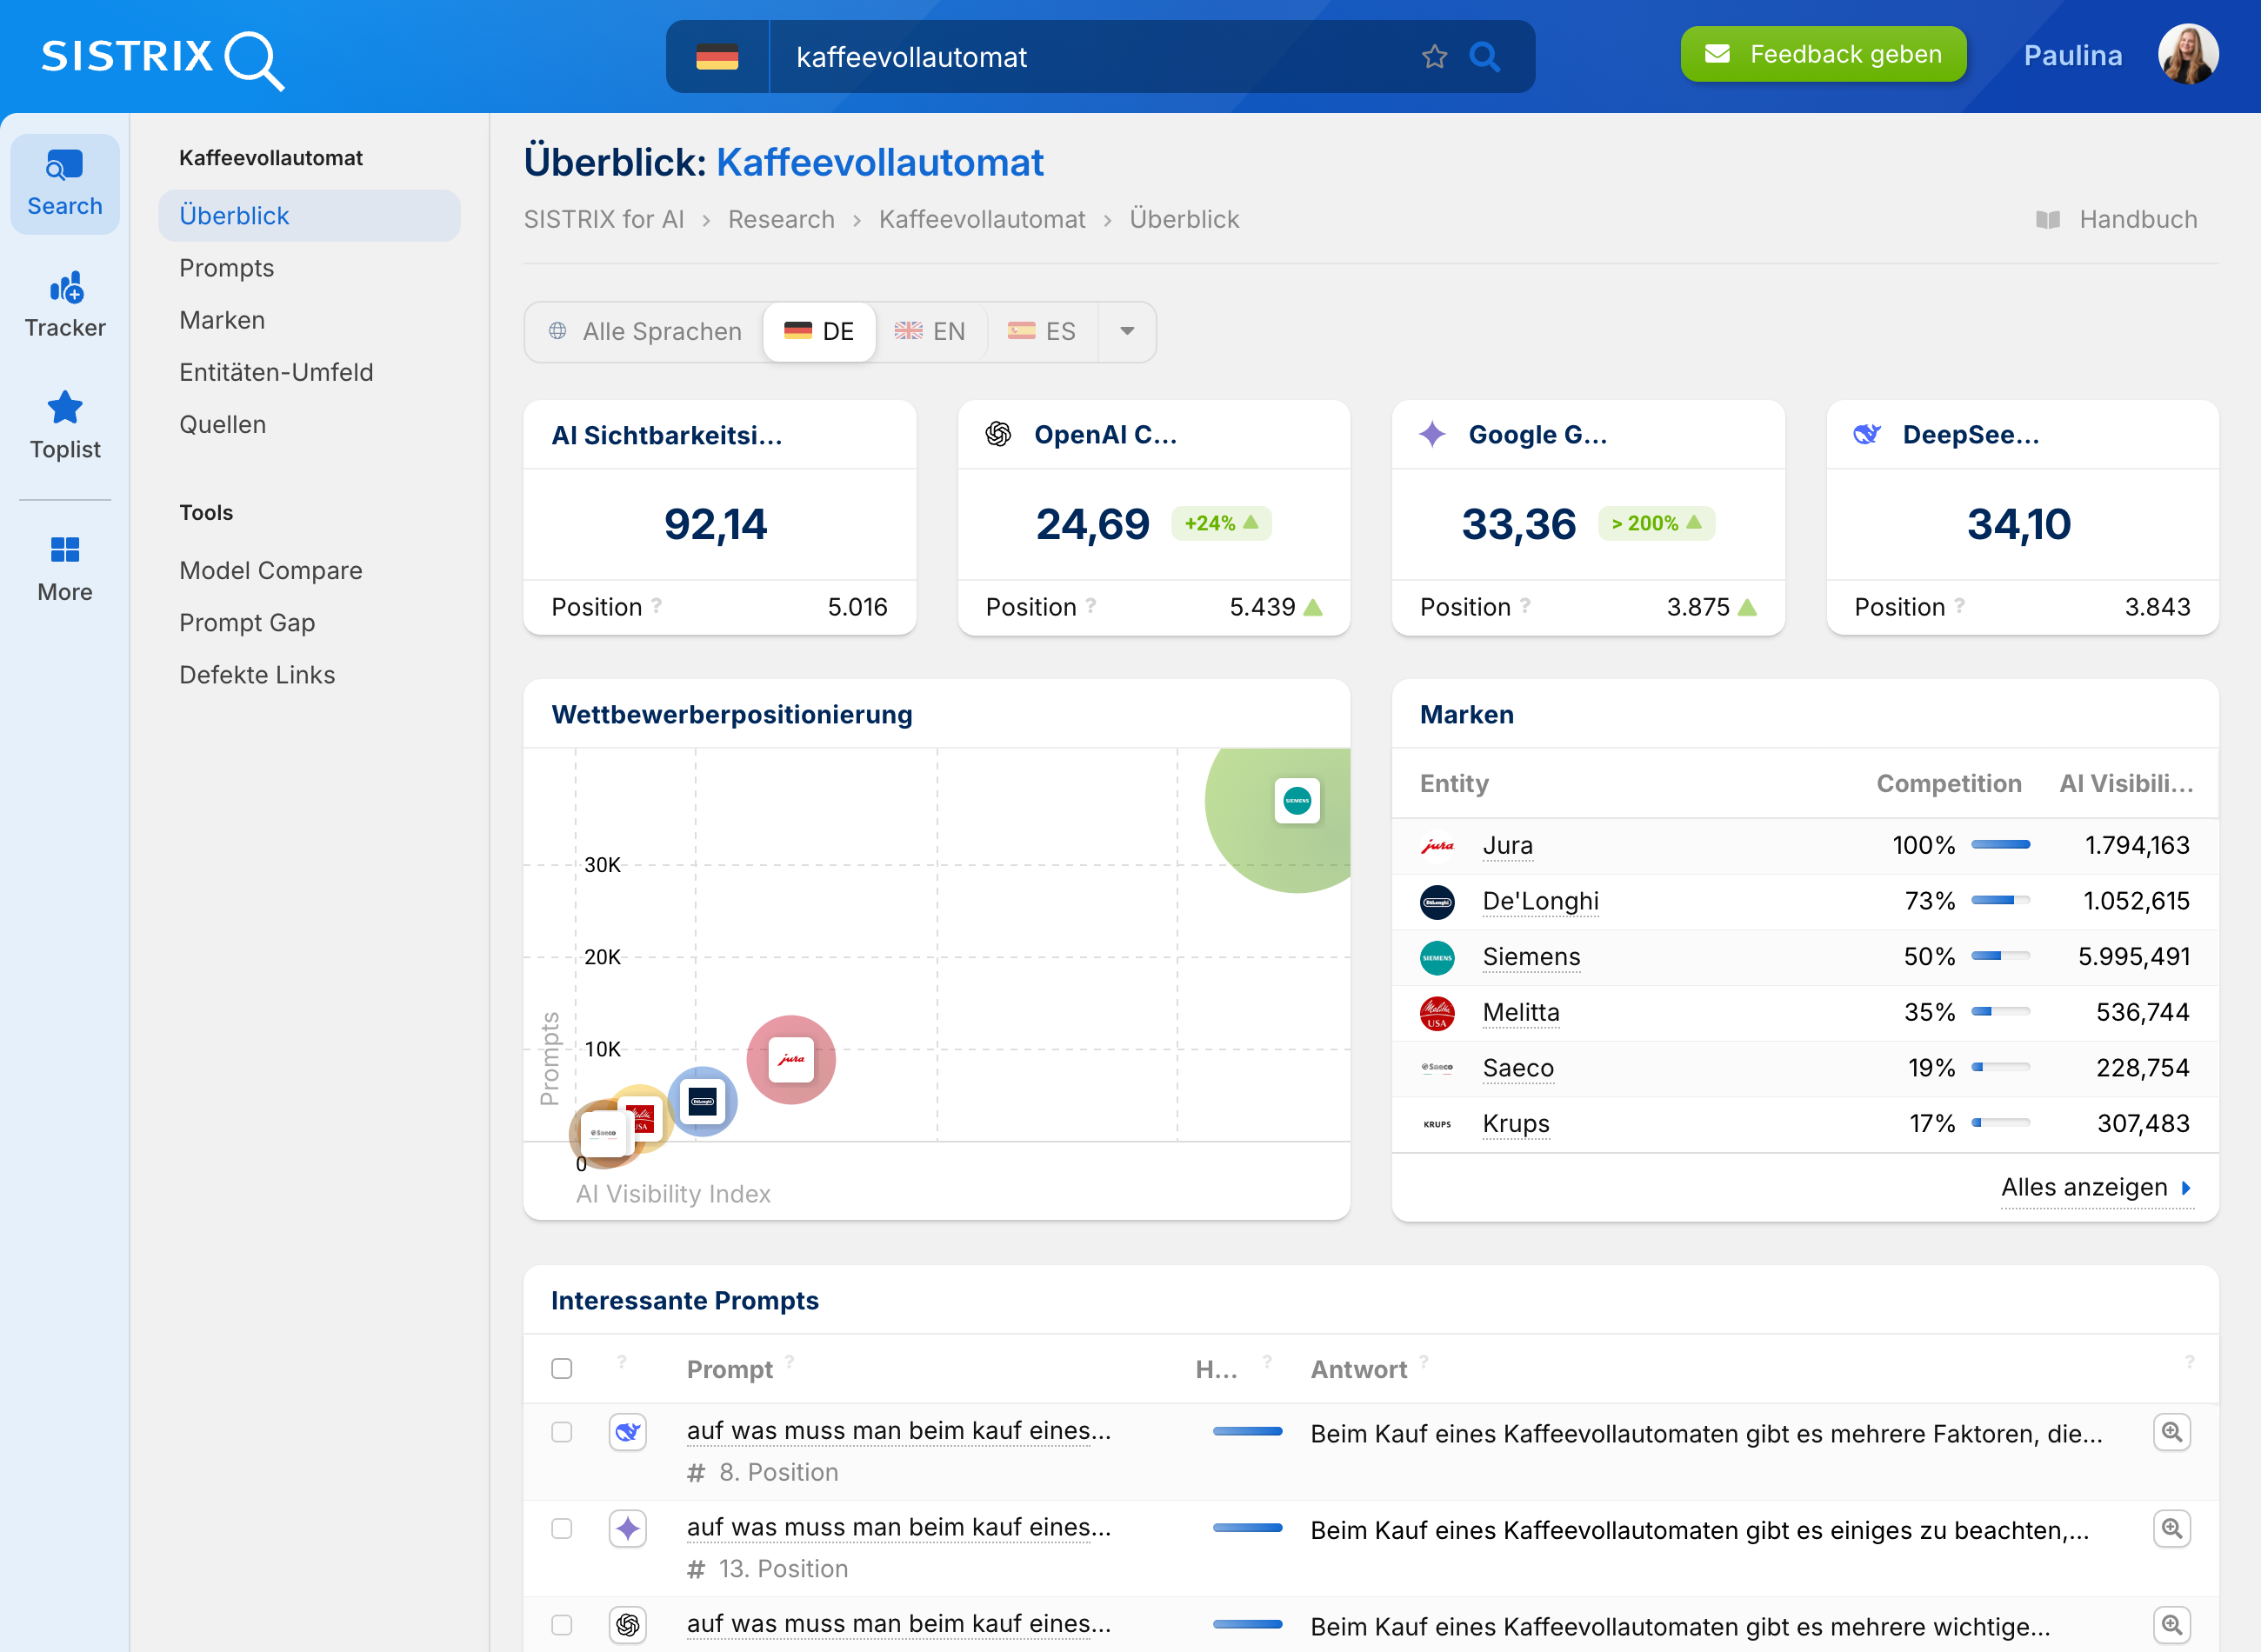Image resolution: width=2261 pixels, height=1652 pixels.
Task: Open Prompts in the sidebar menu
Action: pos(227,268)
